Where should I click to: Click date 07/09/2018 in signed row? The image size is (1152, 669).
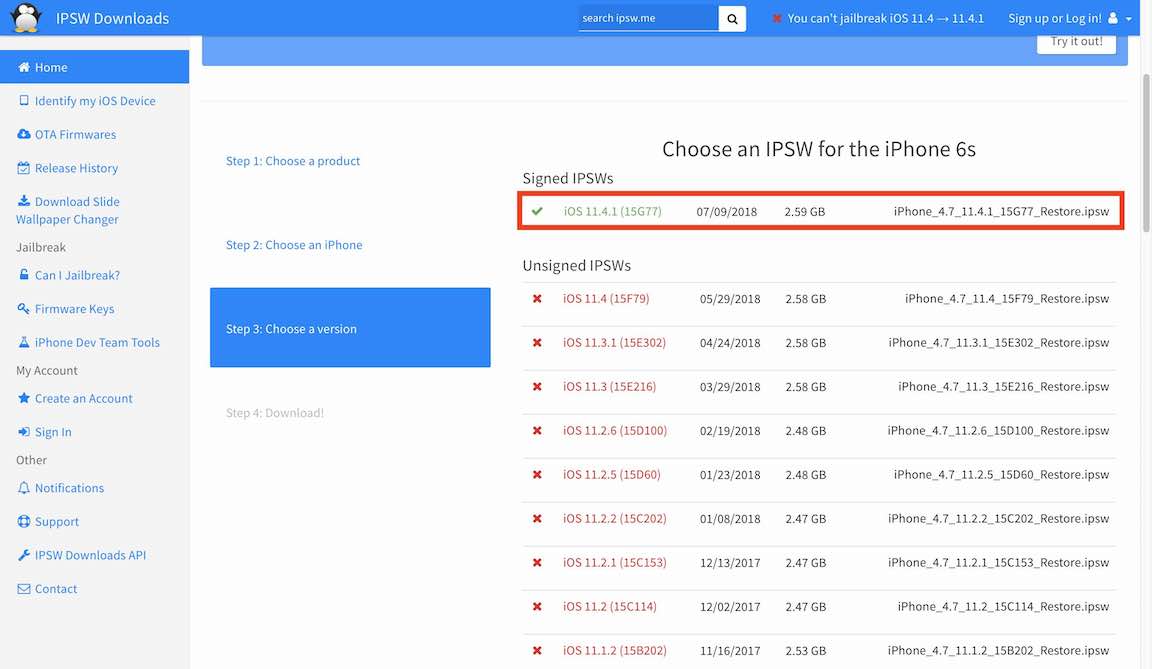[726, 211]
